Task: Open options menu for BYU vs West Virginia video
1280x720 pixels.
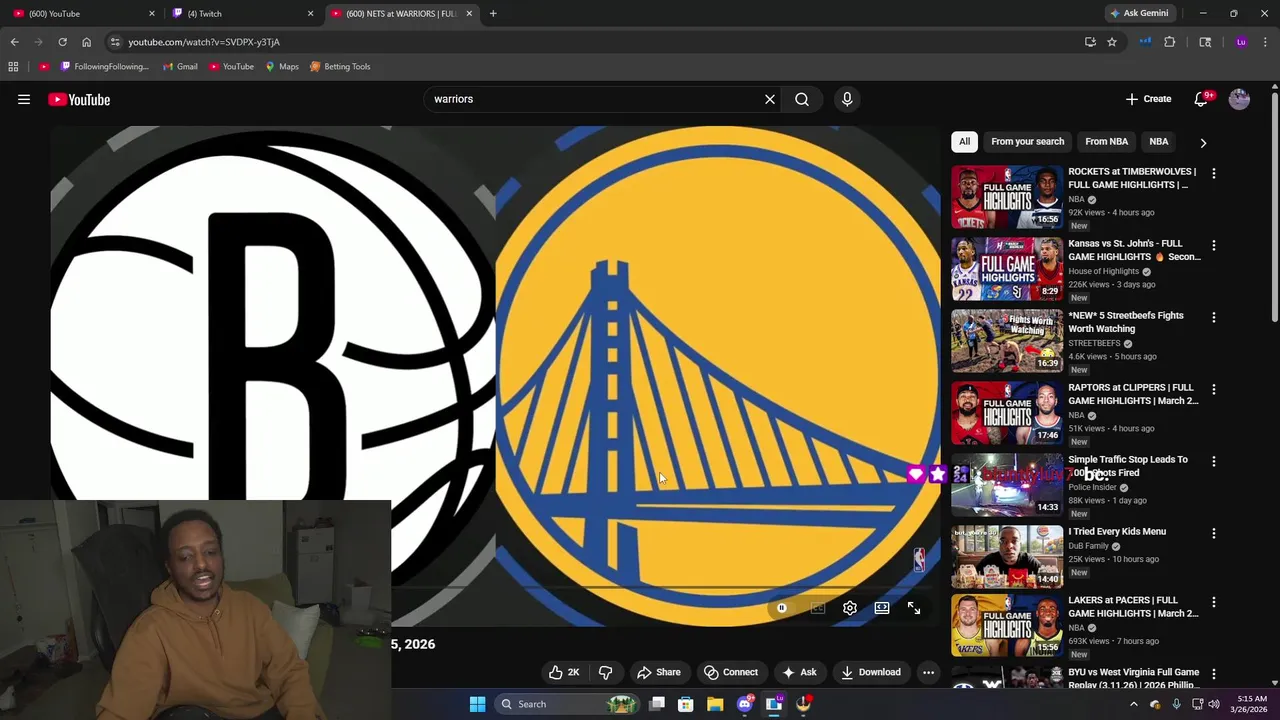Action: pos(1214,674)
